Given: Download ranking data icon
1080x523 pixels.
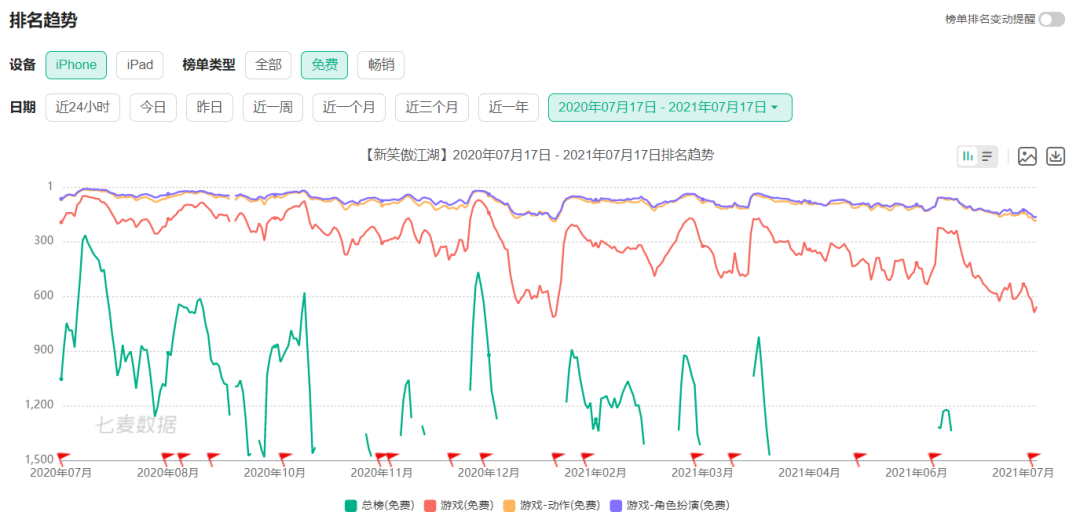Looking at the screenshot, I should pos(1055,156).
